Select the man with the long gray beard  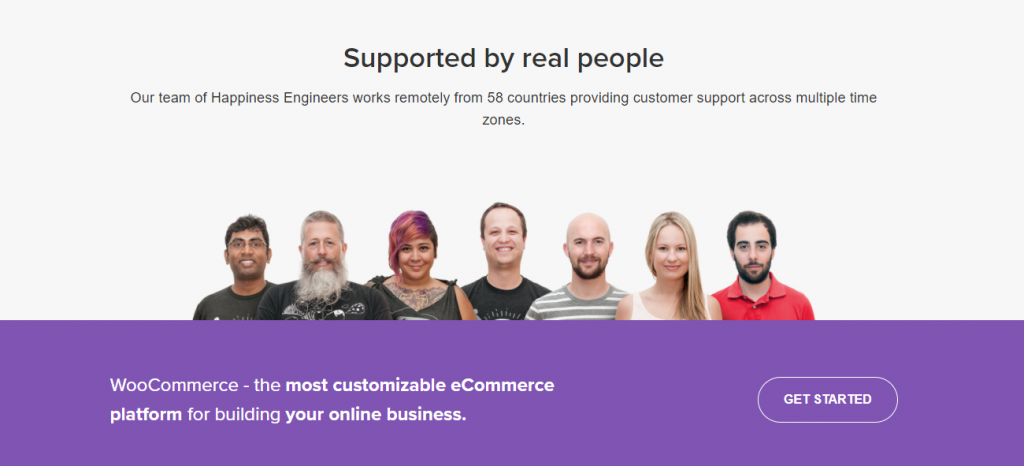tap(321, 266)
